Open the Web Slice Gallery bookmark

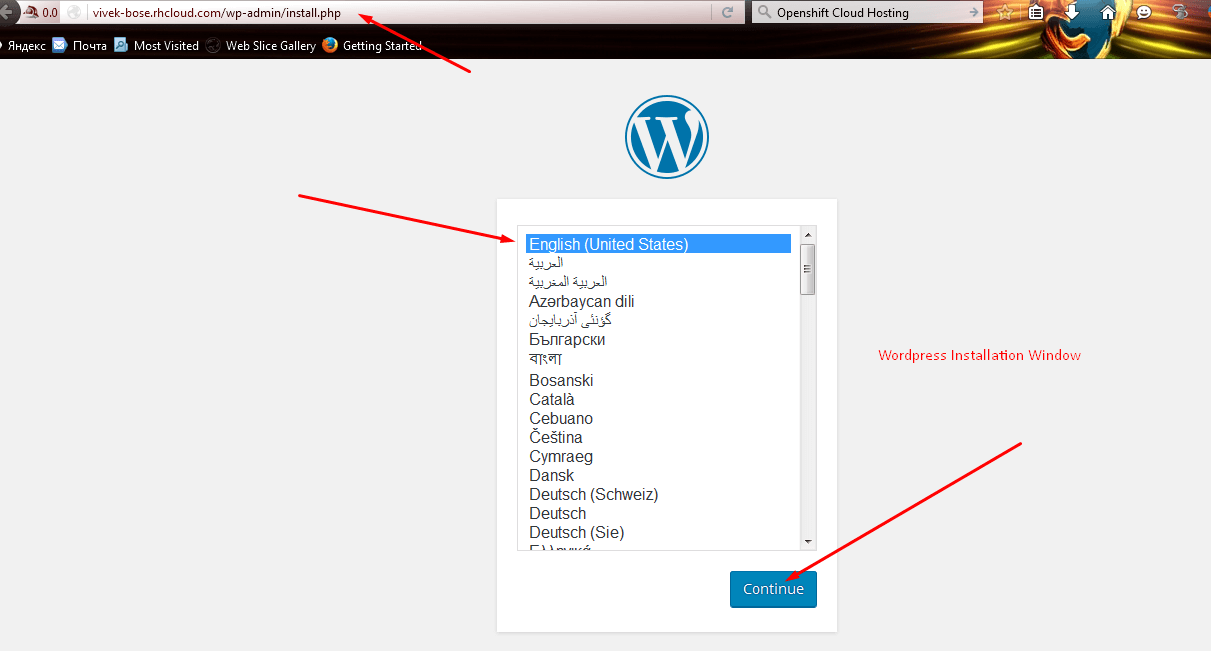click(261, 45)
